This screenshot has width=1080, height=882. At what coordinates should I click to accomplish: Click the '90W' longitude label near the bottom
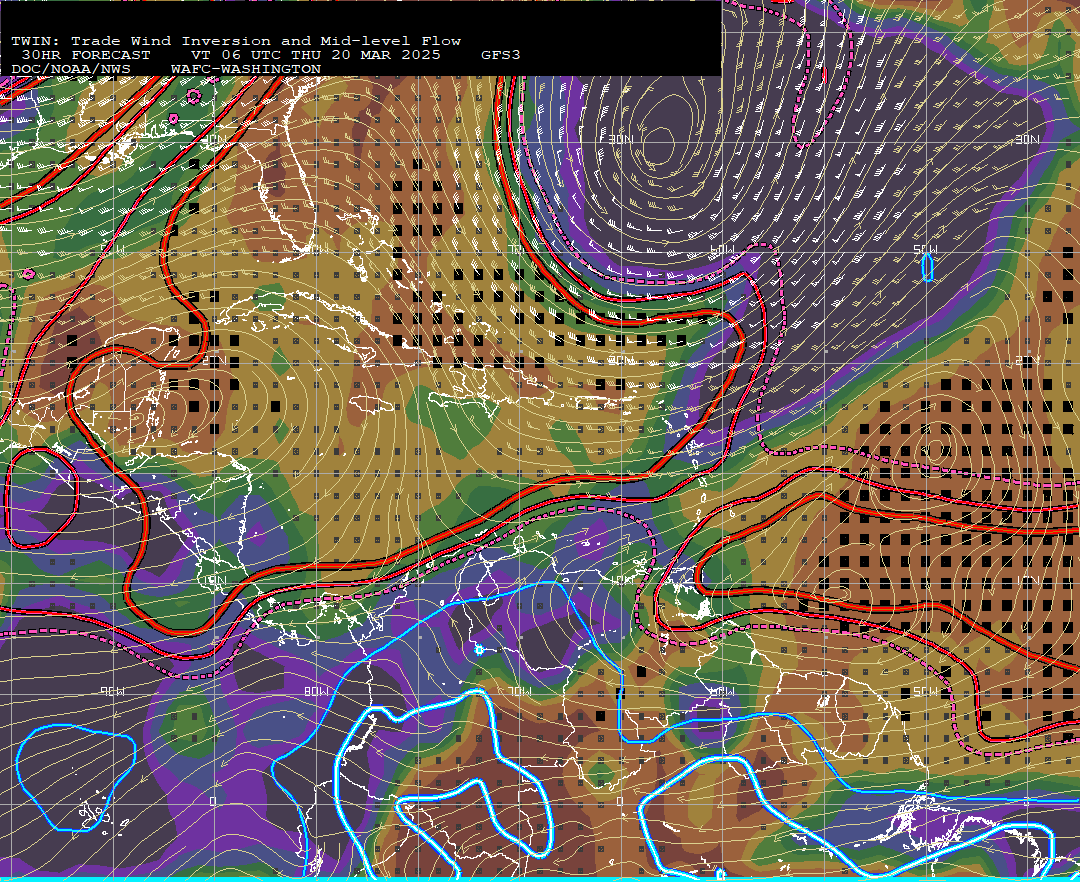(x=113, y=691)
